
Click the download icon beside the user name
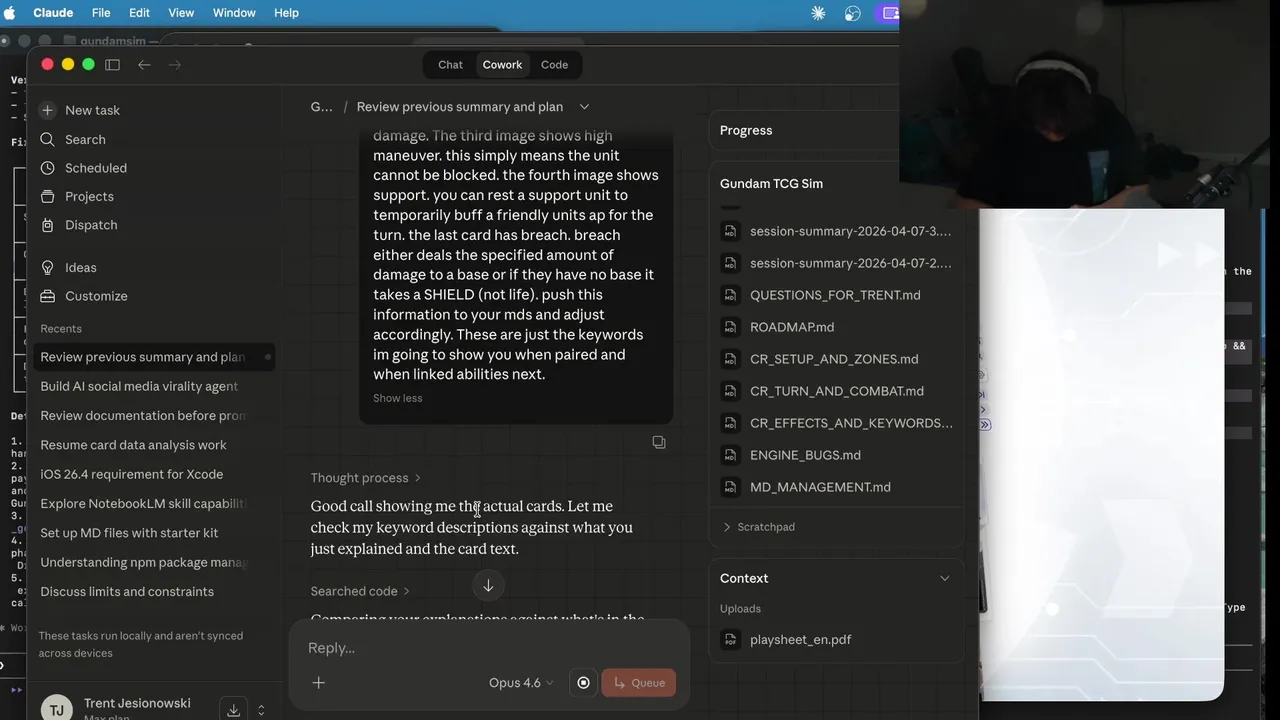pos(233,710)
